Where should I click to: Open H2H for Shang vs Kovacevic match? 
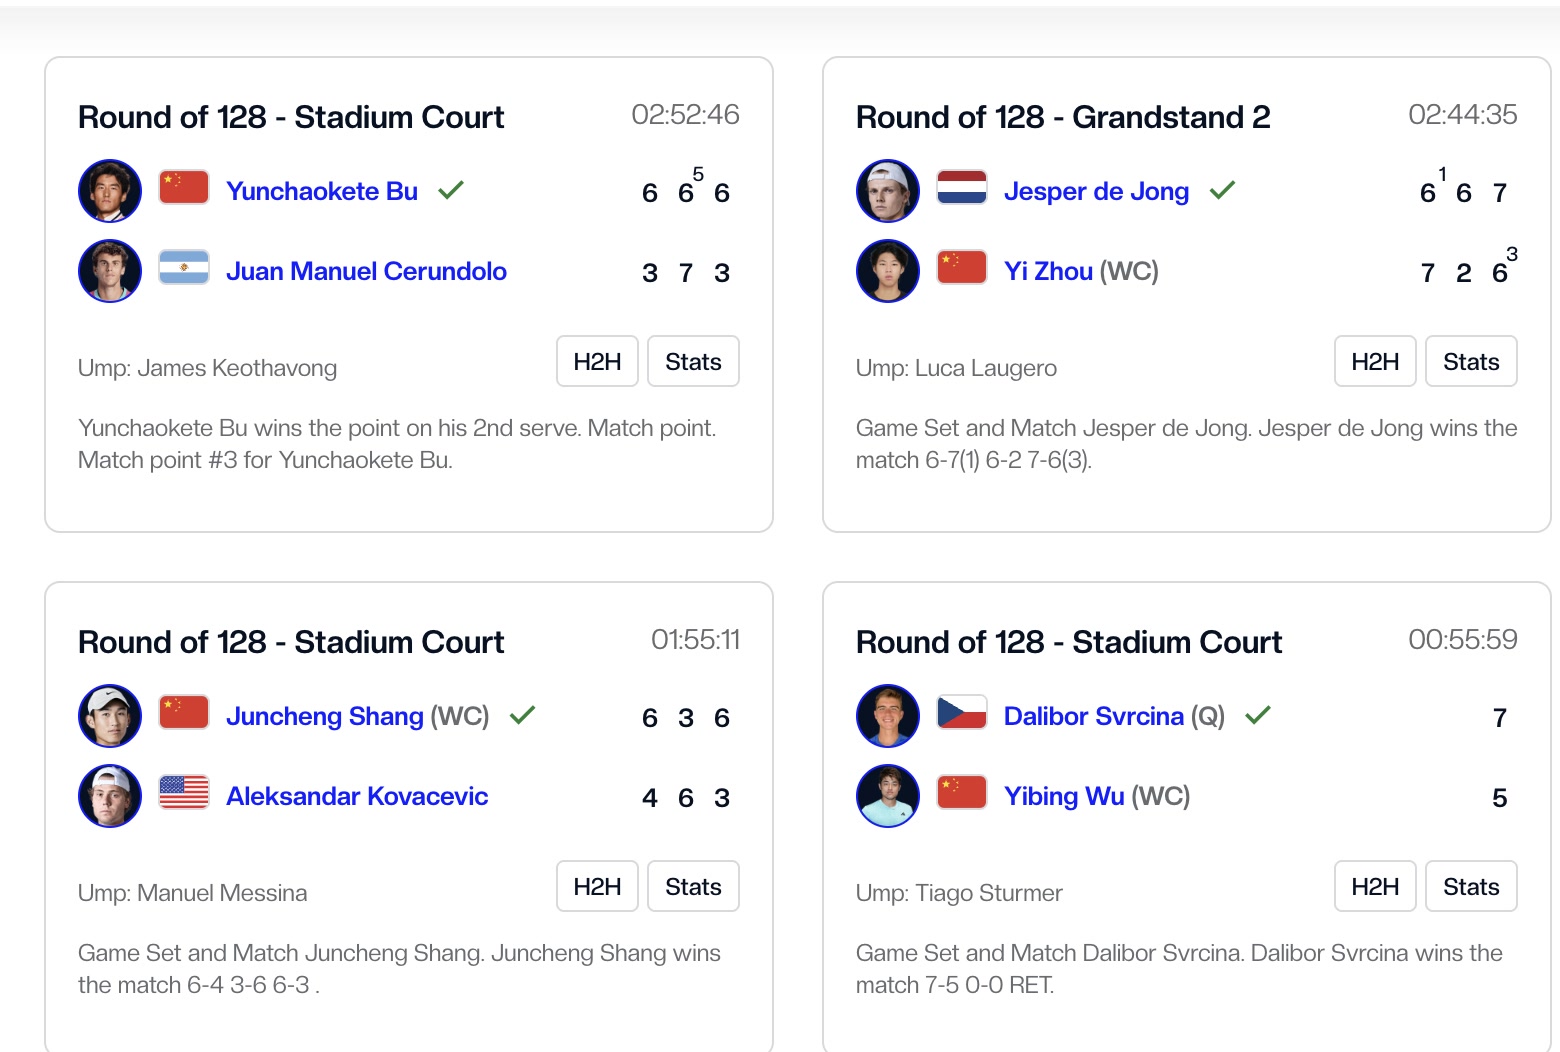pos(597,887)
